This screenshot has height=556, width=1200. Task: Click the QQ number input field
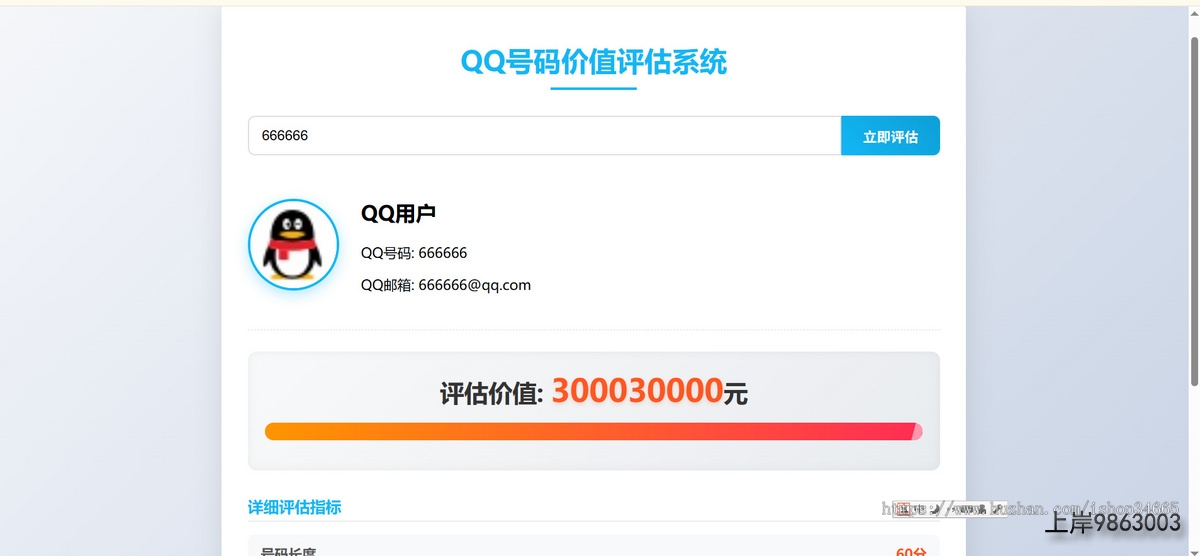[x=544, y=136]
